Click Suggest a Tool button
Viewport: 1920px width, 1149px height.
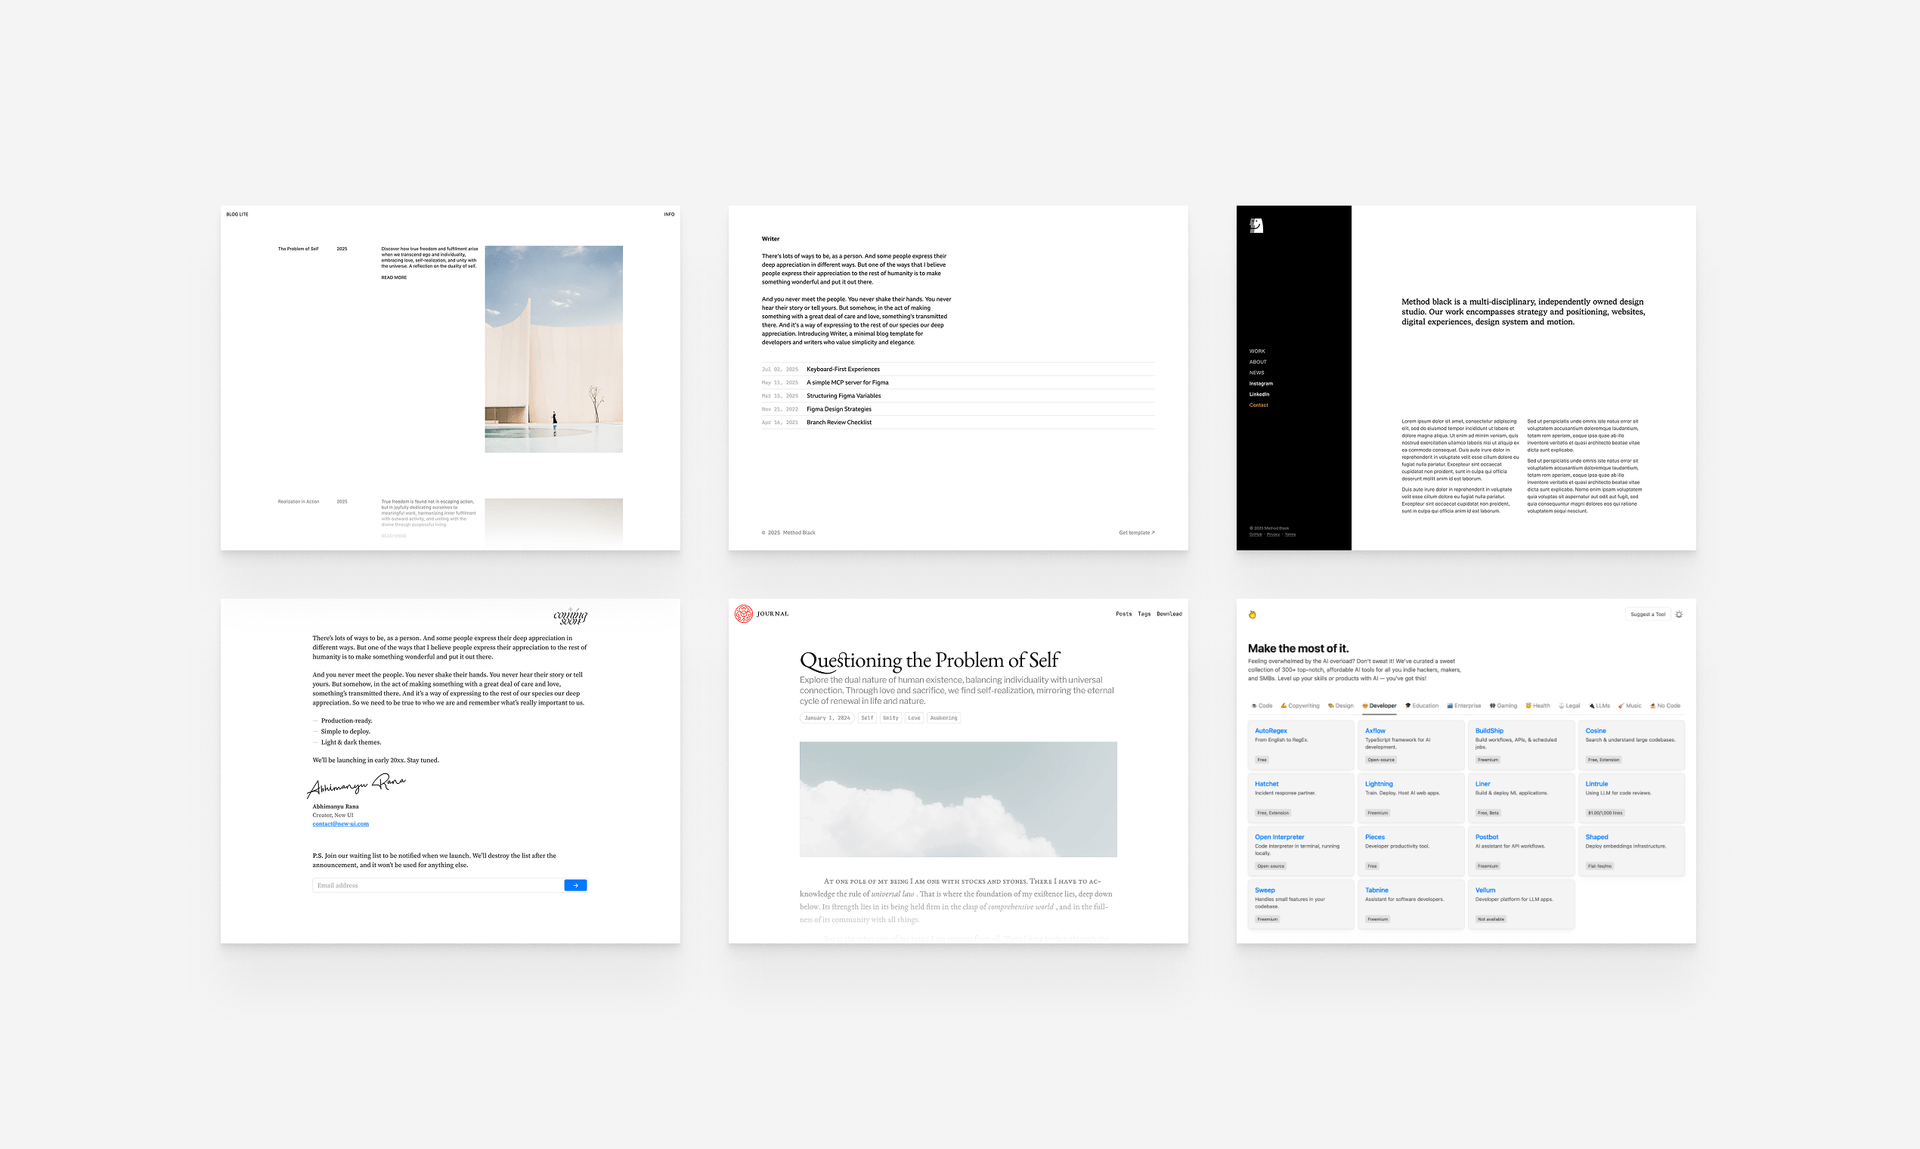(1647, 614)
